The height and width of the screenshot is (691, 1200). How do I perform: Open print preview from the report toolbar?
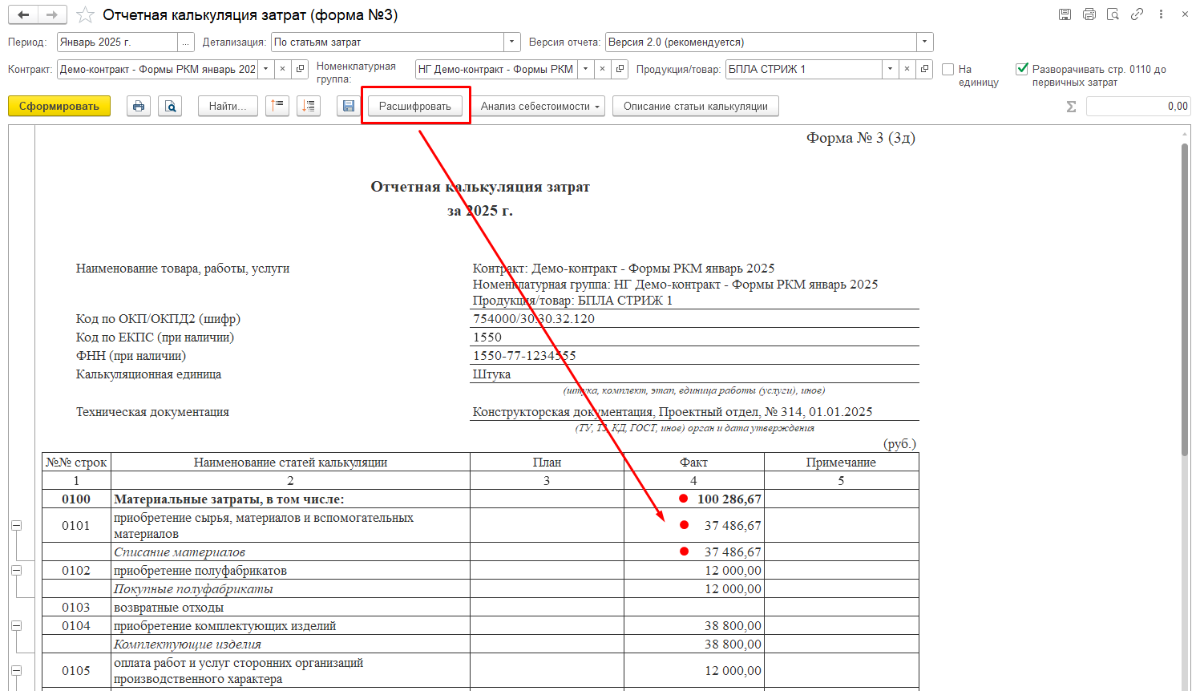(170, 106)
